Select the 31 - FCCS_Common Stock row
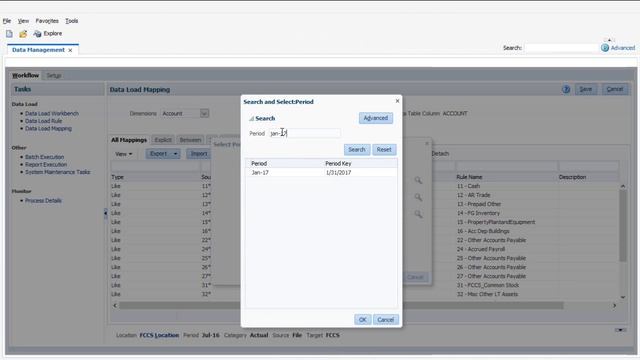 click(x=488, y=285)
